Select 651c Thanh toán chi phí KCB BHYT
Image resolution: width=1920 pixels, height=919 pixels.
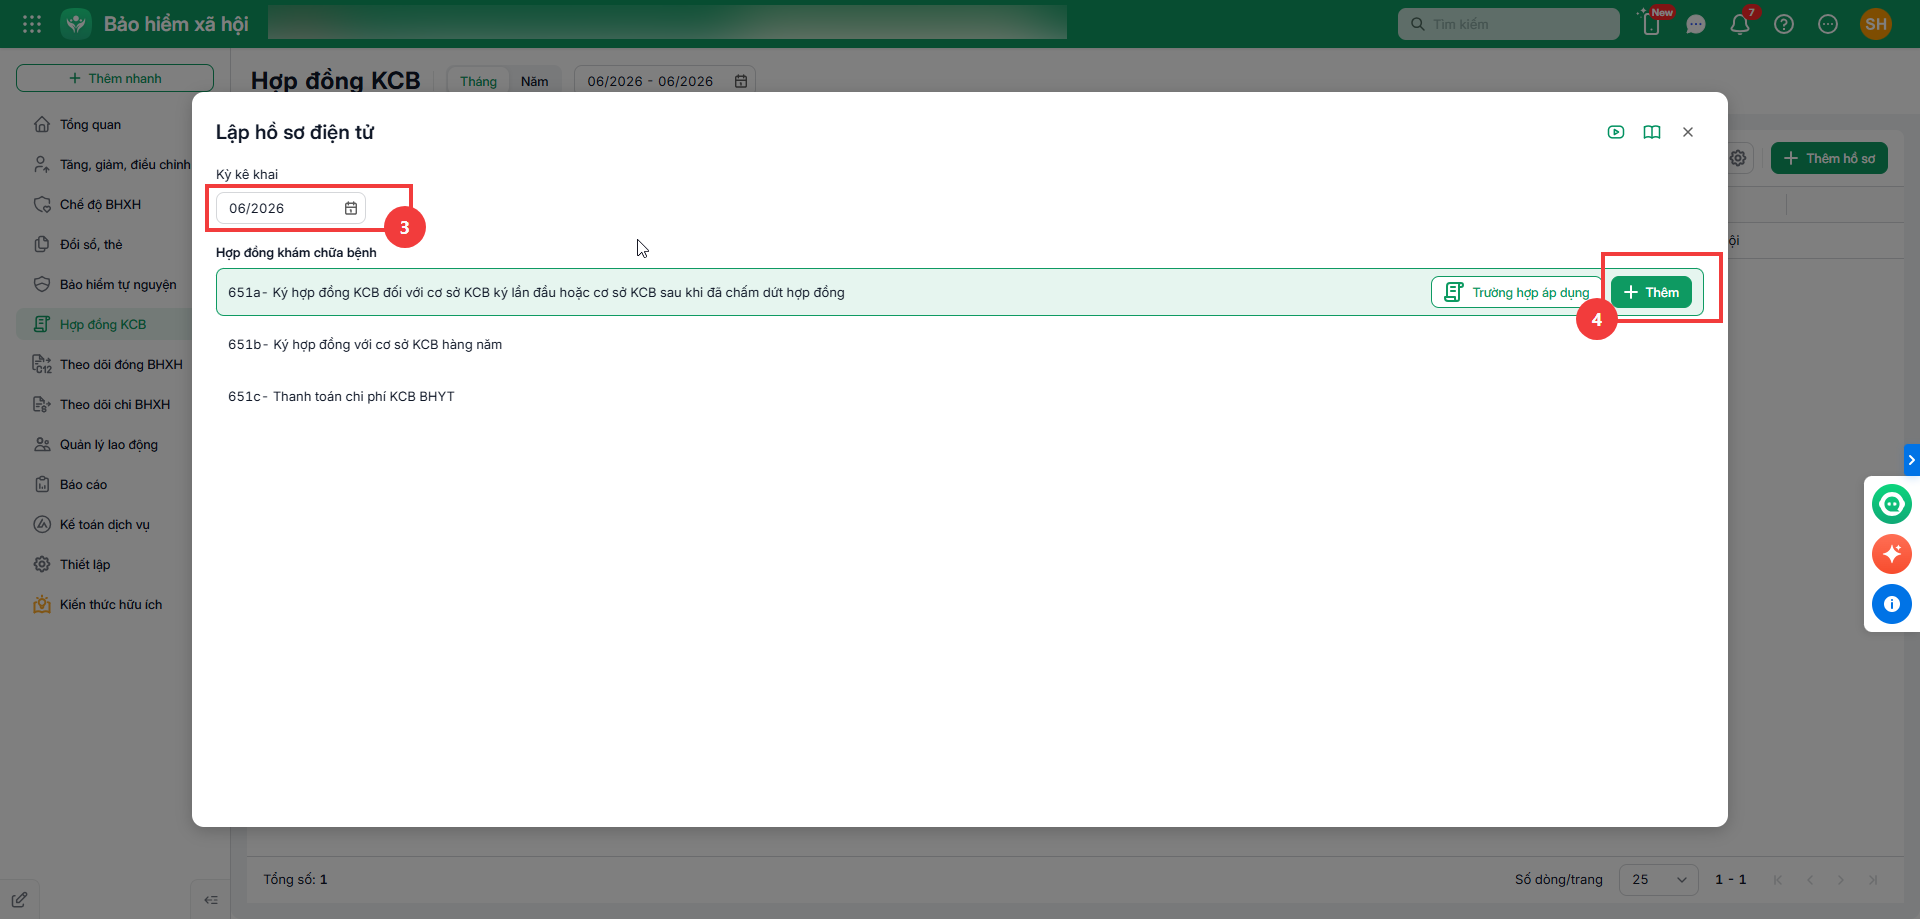pyautogui.click(x=960, y=396)
